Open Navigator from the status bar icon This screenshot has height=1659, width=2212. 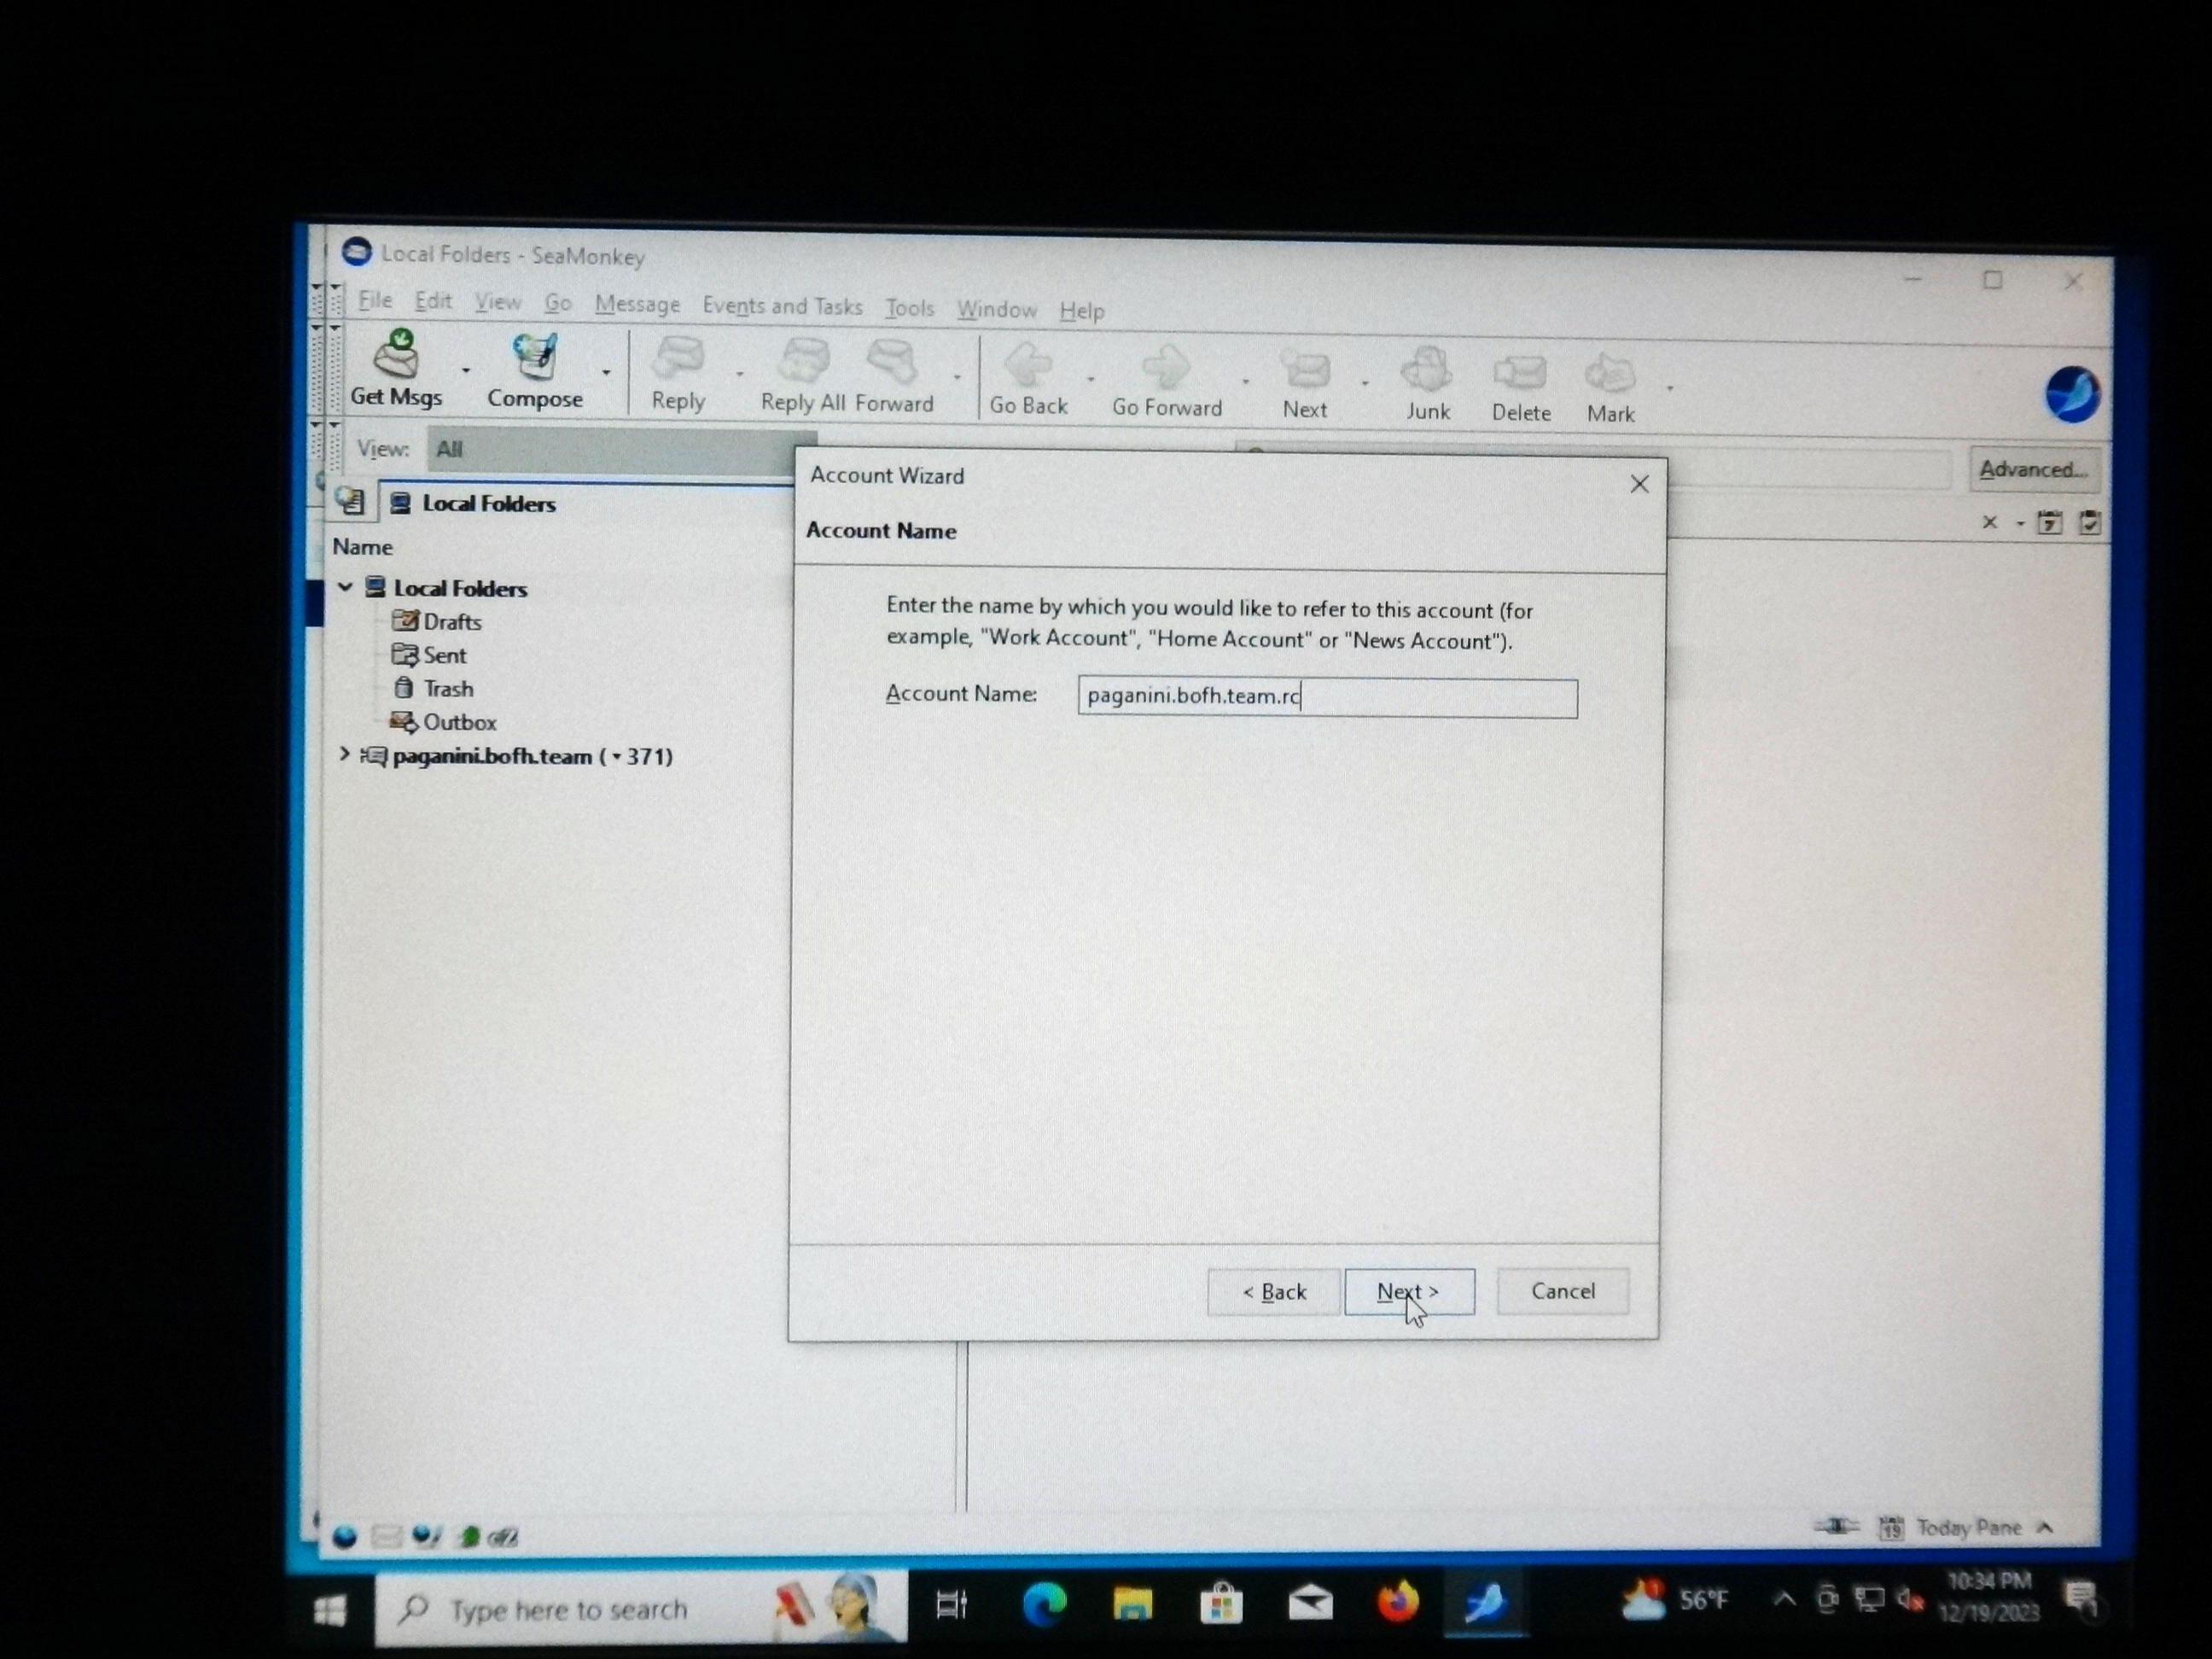pos(344,1536)
